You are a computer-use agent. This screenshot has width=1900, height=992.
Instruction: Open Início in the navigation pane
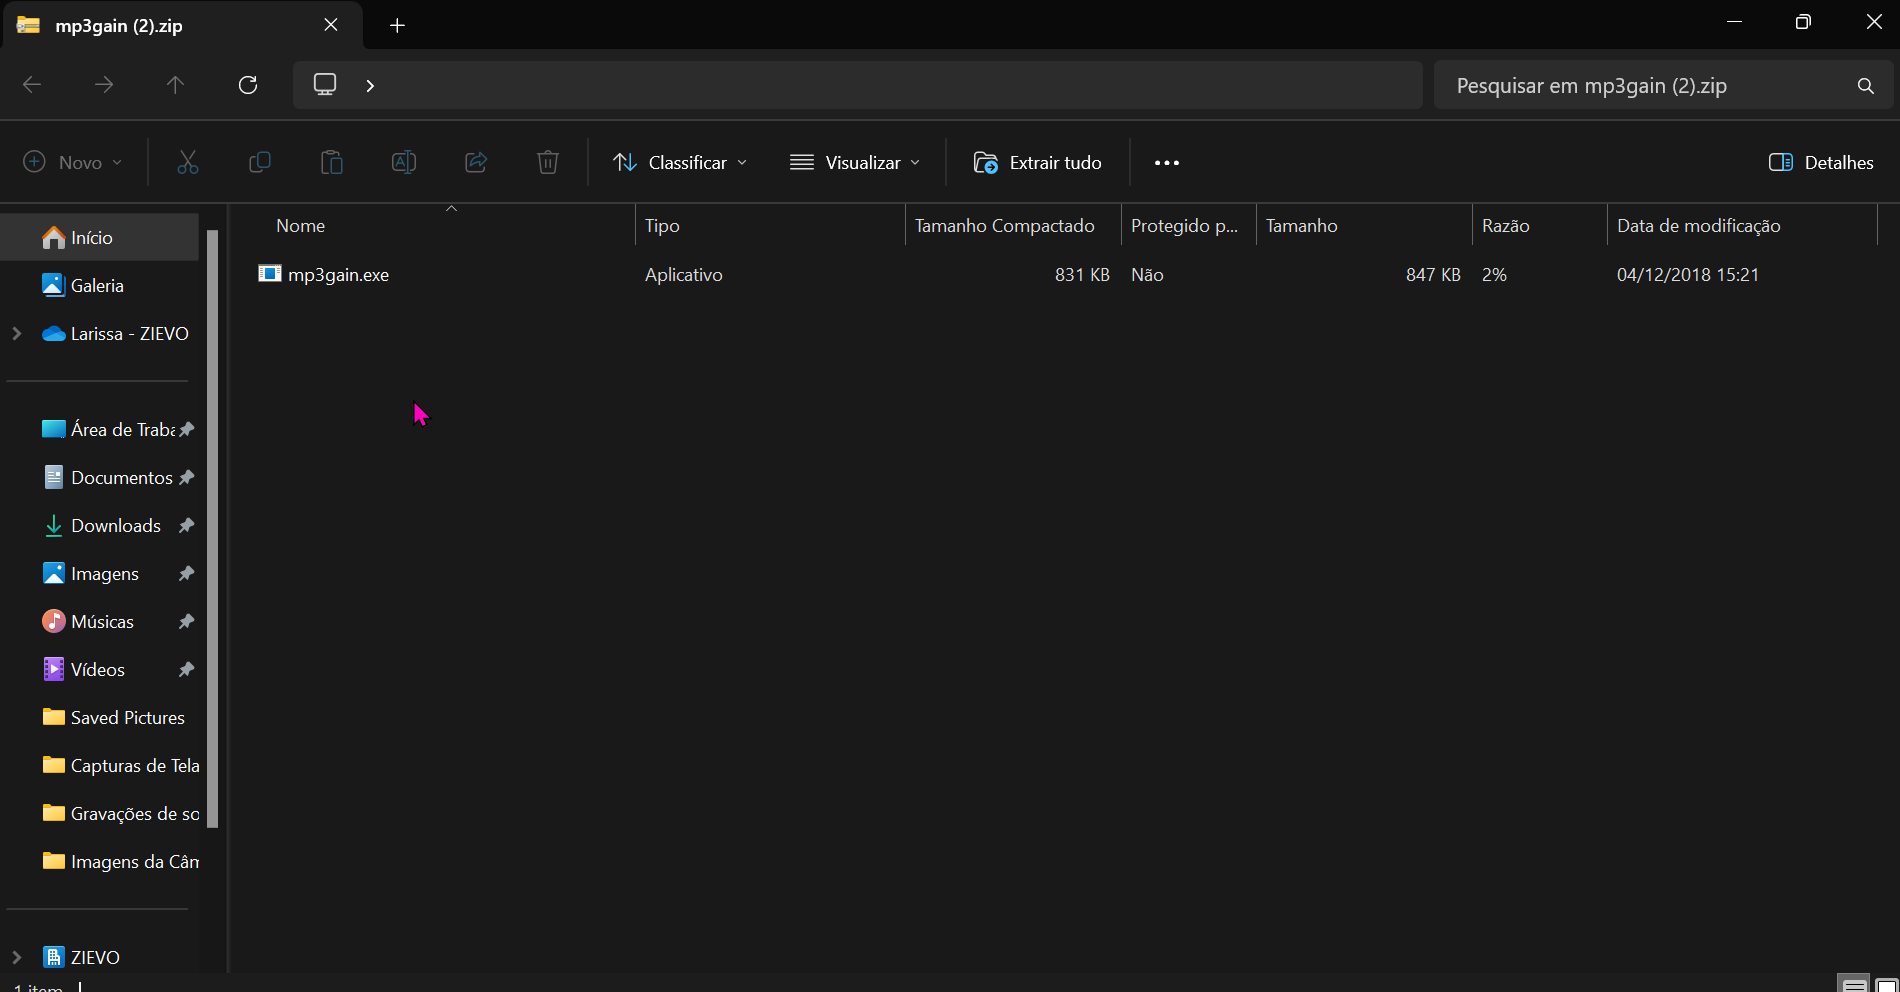click(100, 237)
